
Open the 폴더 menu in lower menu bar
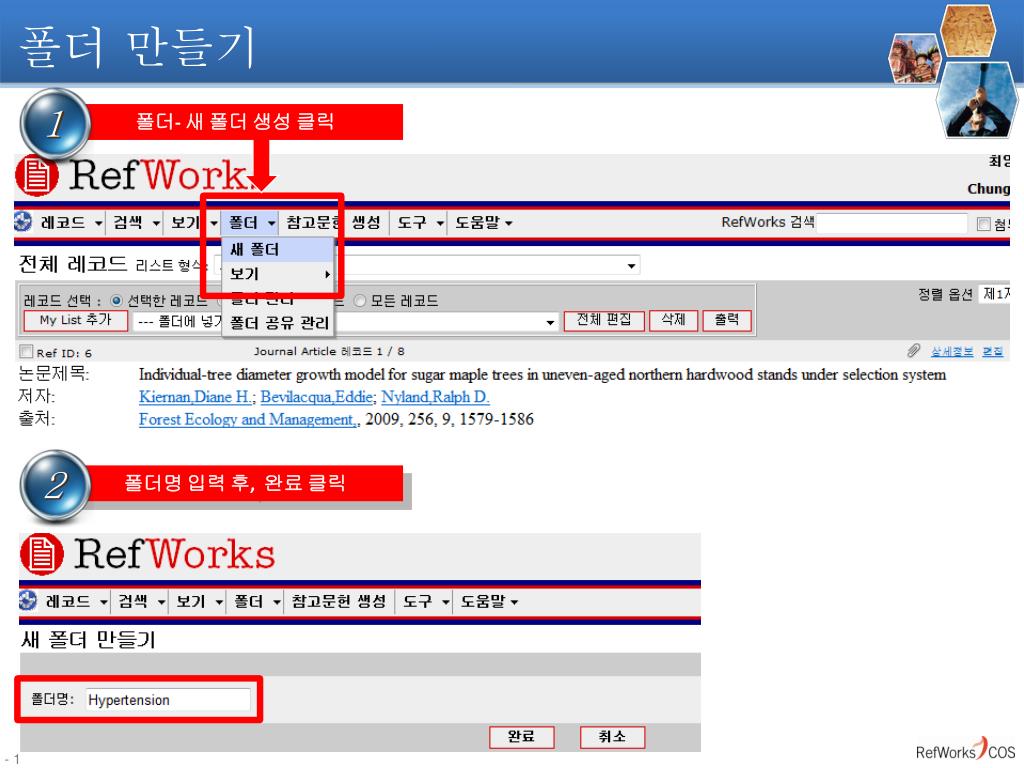(x=257, y=601)
